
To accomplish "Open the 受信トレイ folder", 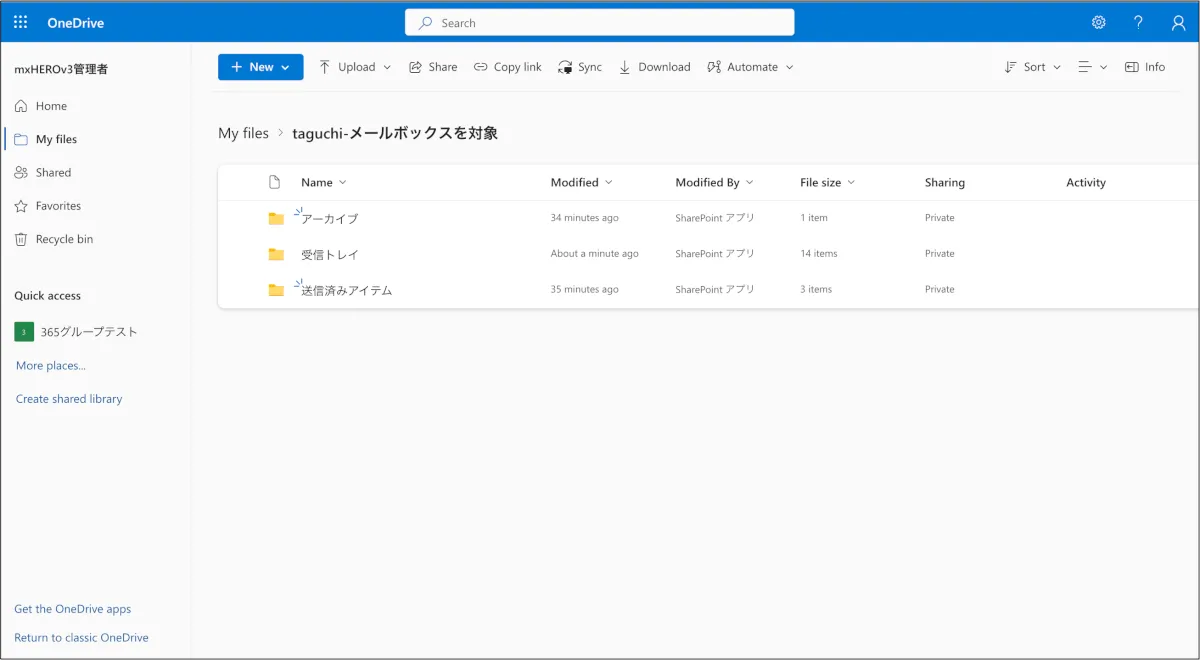I will tap(329, 254).
